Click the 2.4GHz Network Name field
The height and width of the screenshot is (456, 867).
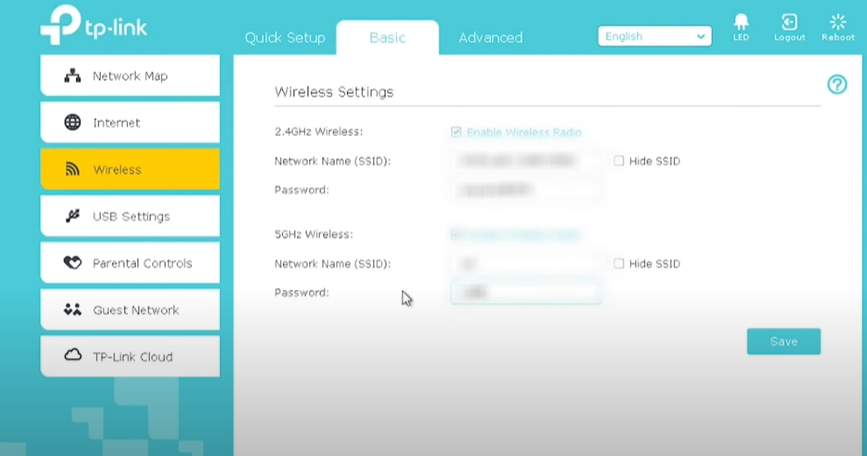[526, 161]
